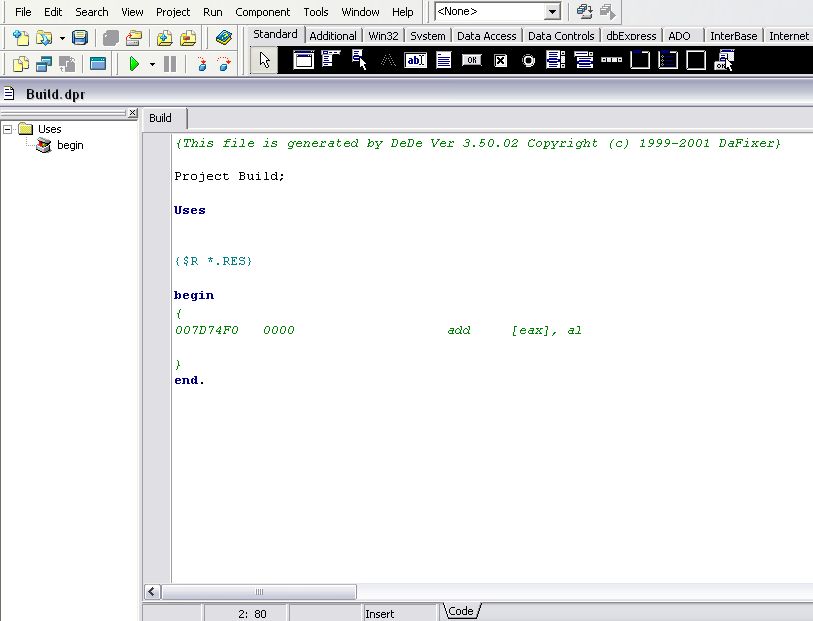
Task: Select the ComboBox component
Action: click(x=584, y=60)
